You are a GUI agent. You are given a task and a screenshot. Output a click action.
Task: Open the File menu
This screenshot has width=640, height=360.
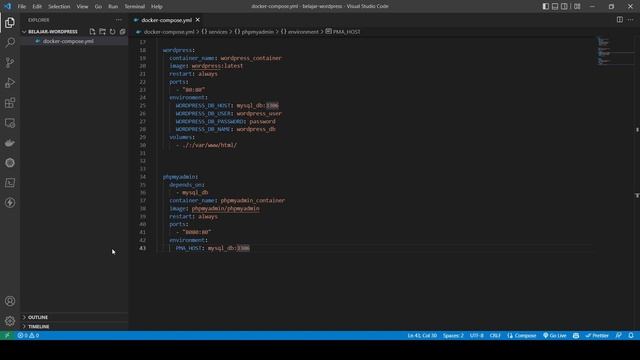pyautogui.click(x=22, y=7)
